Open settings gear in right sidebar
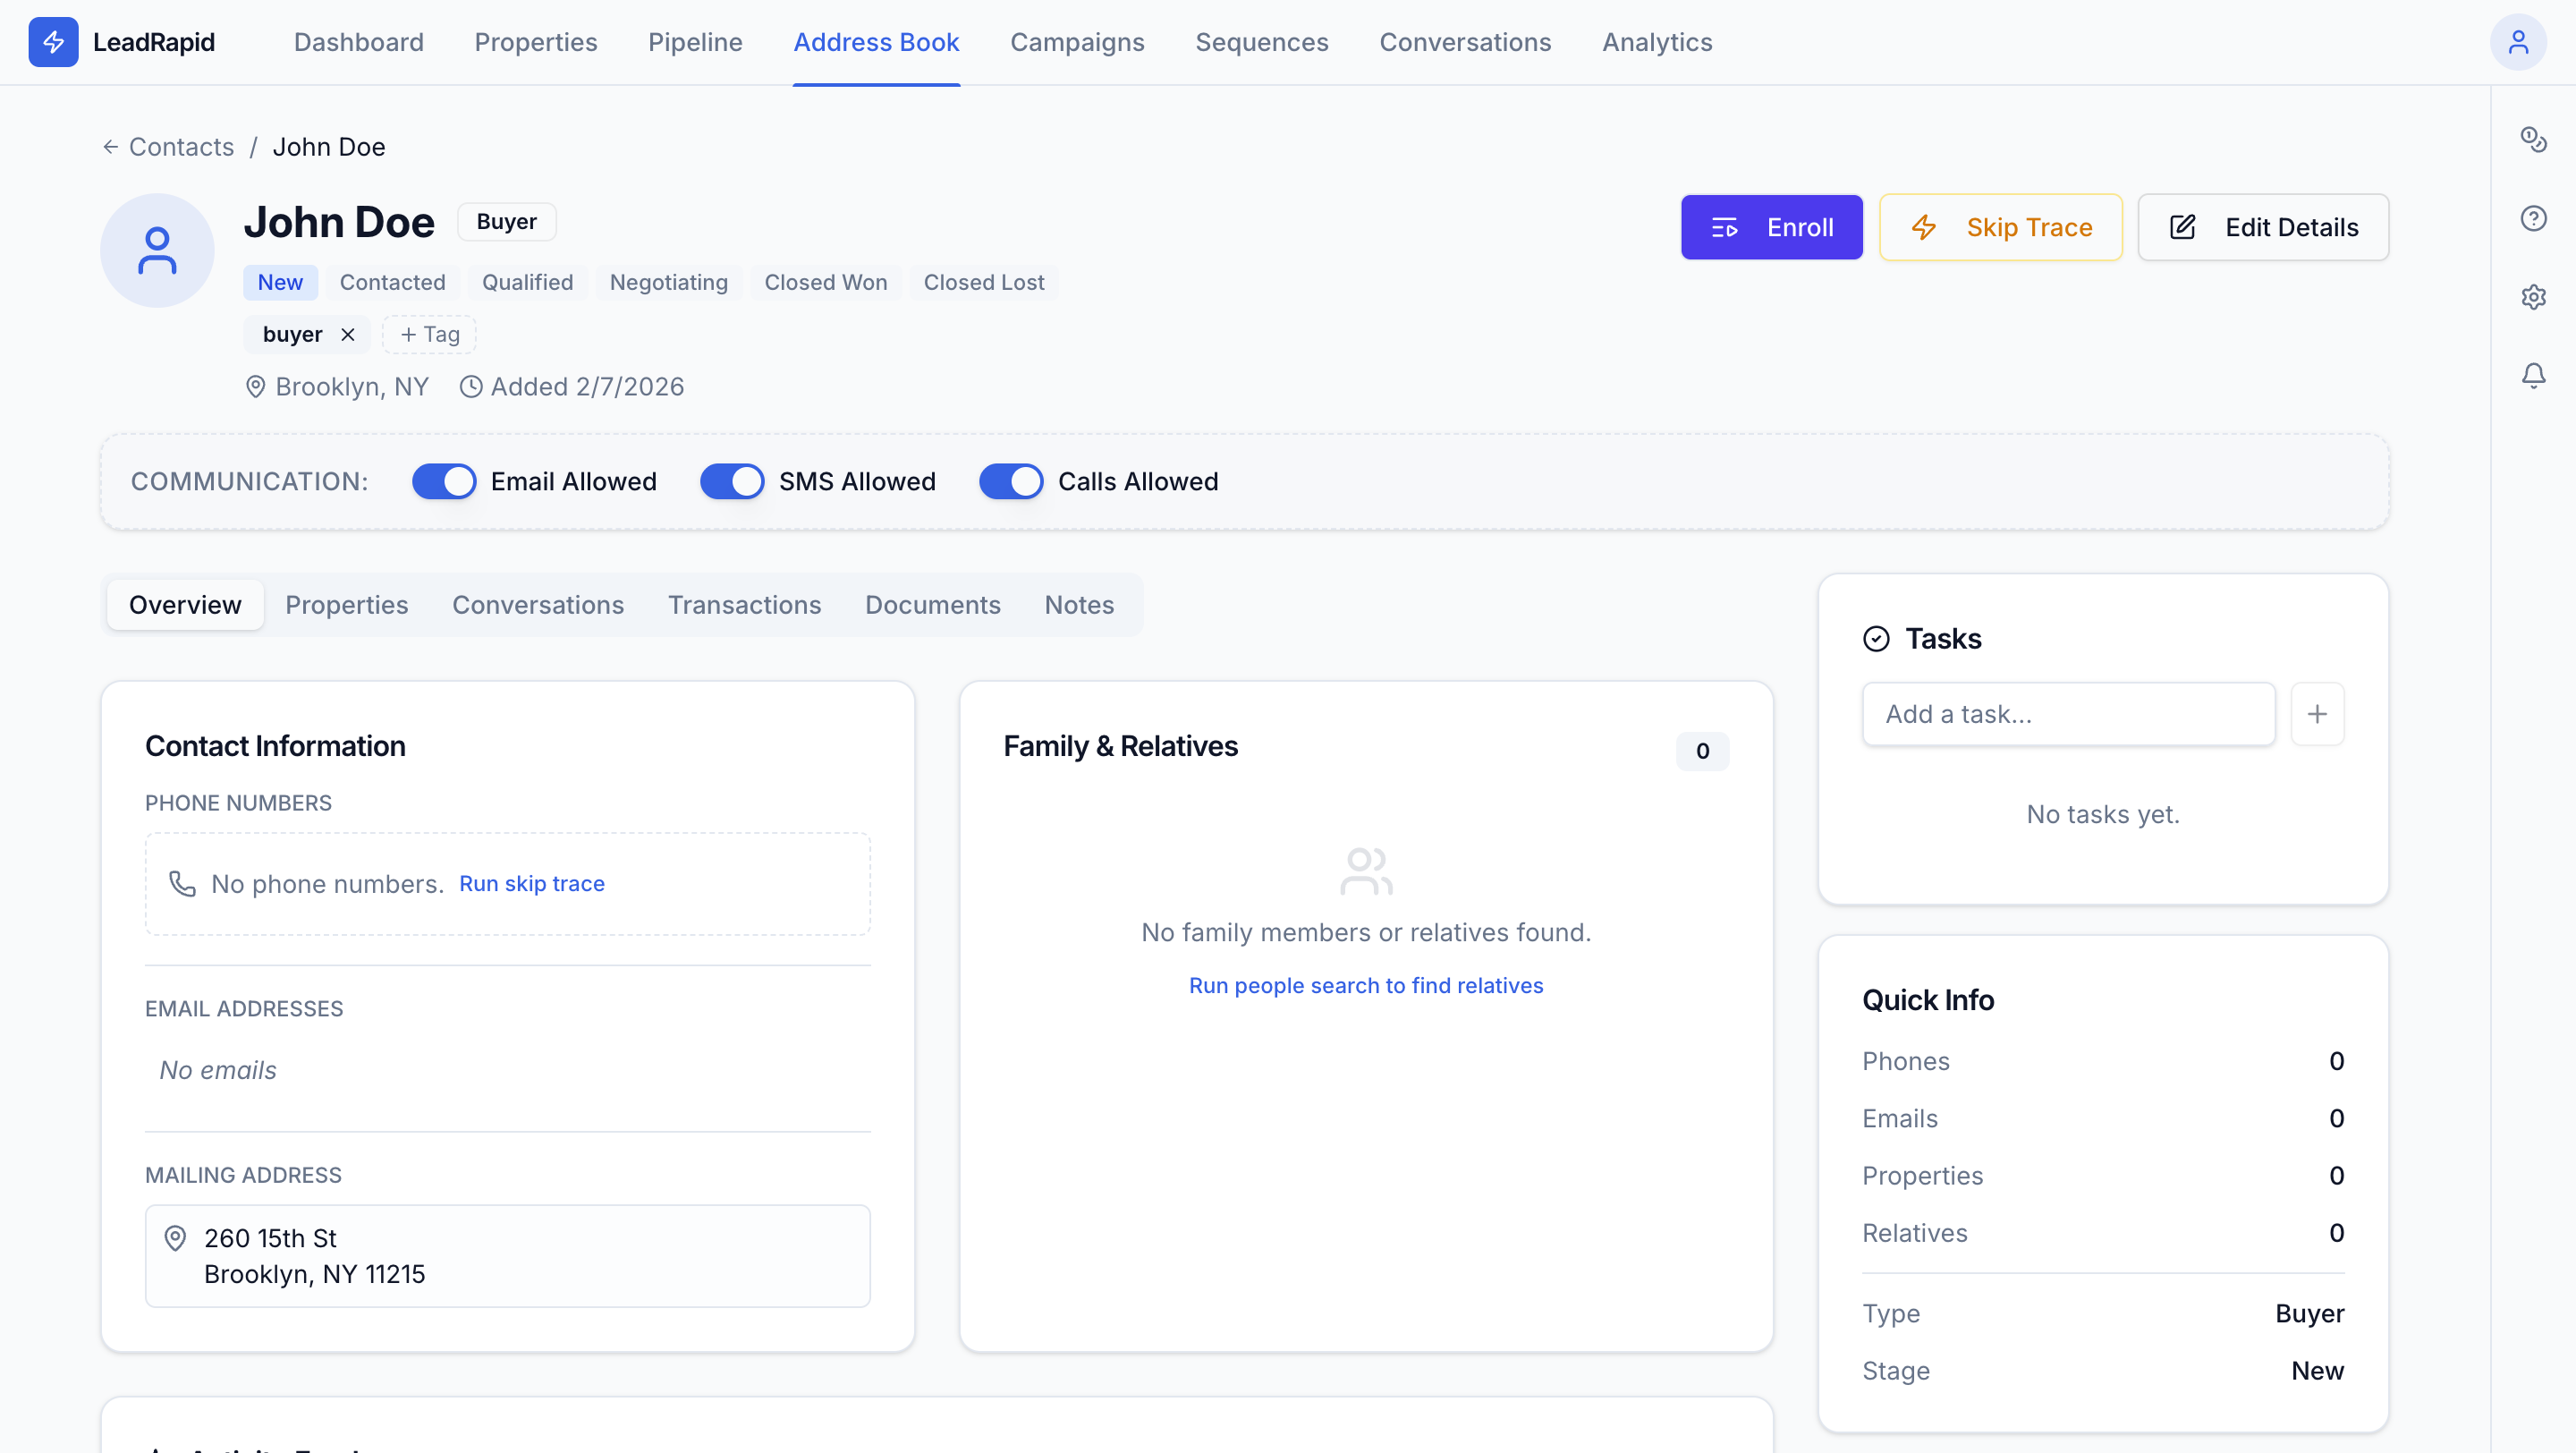Image resolution: width=2576 pixels, height=1453 pixels. tap(2533, 297)
